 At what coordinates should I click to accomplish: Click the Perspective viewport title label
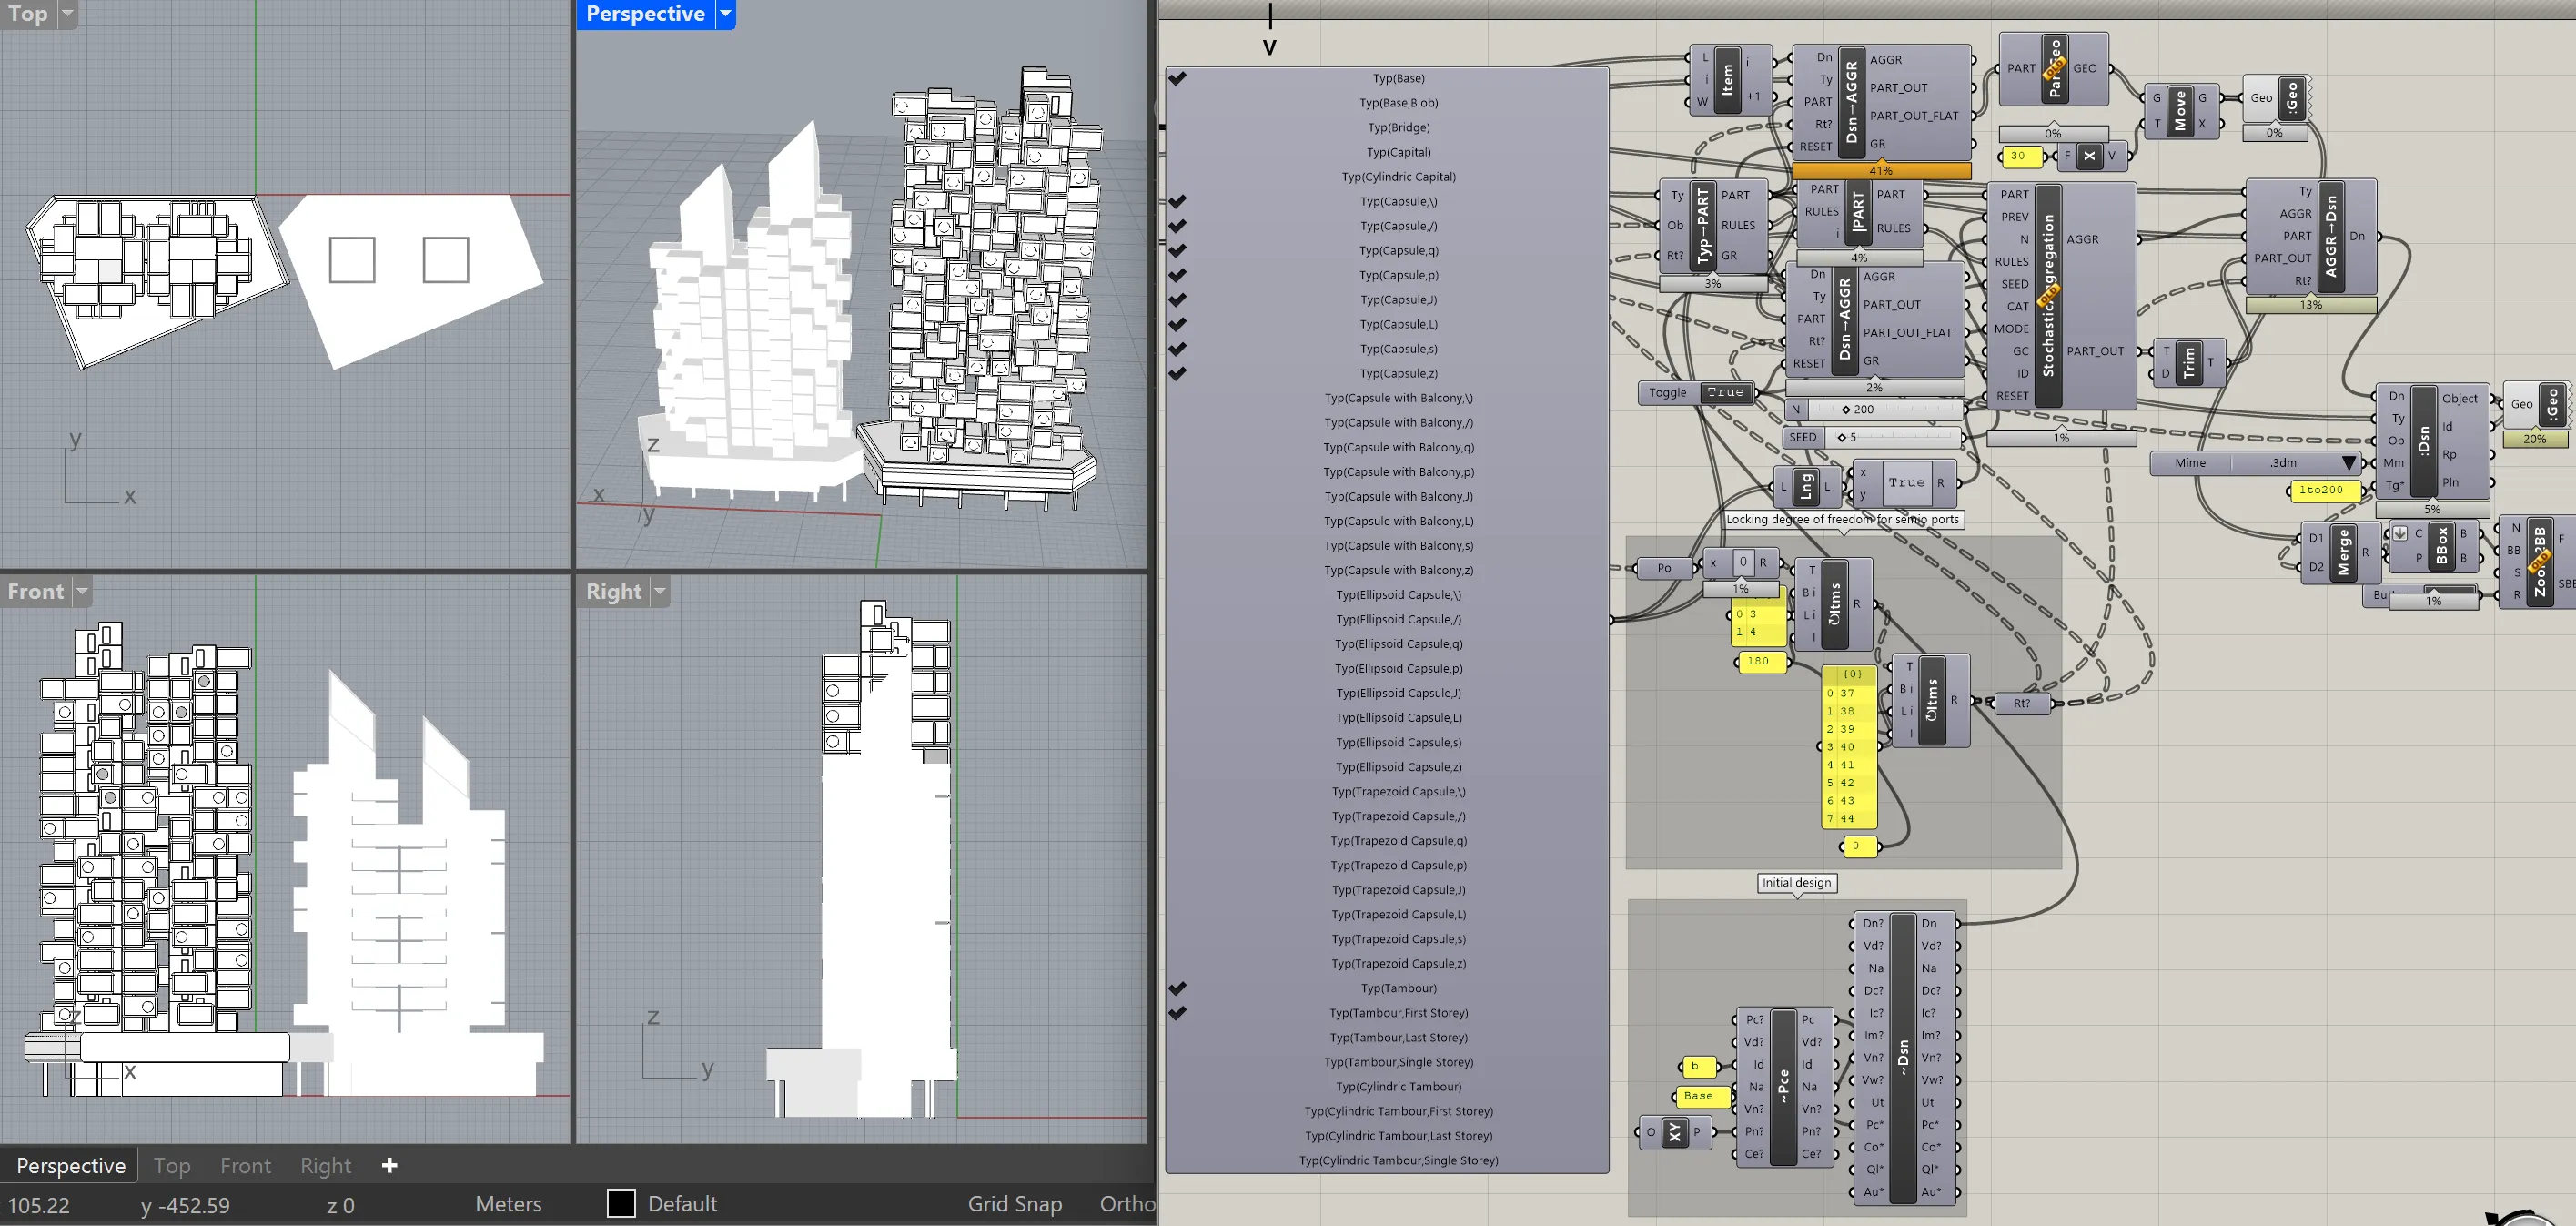pos(645,14)
